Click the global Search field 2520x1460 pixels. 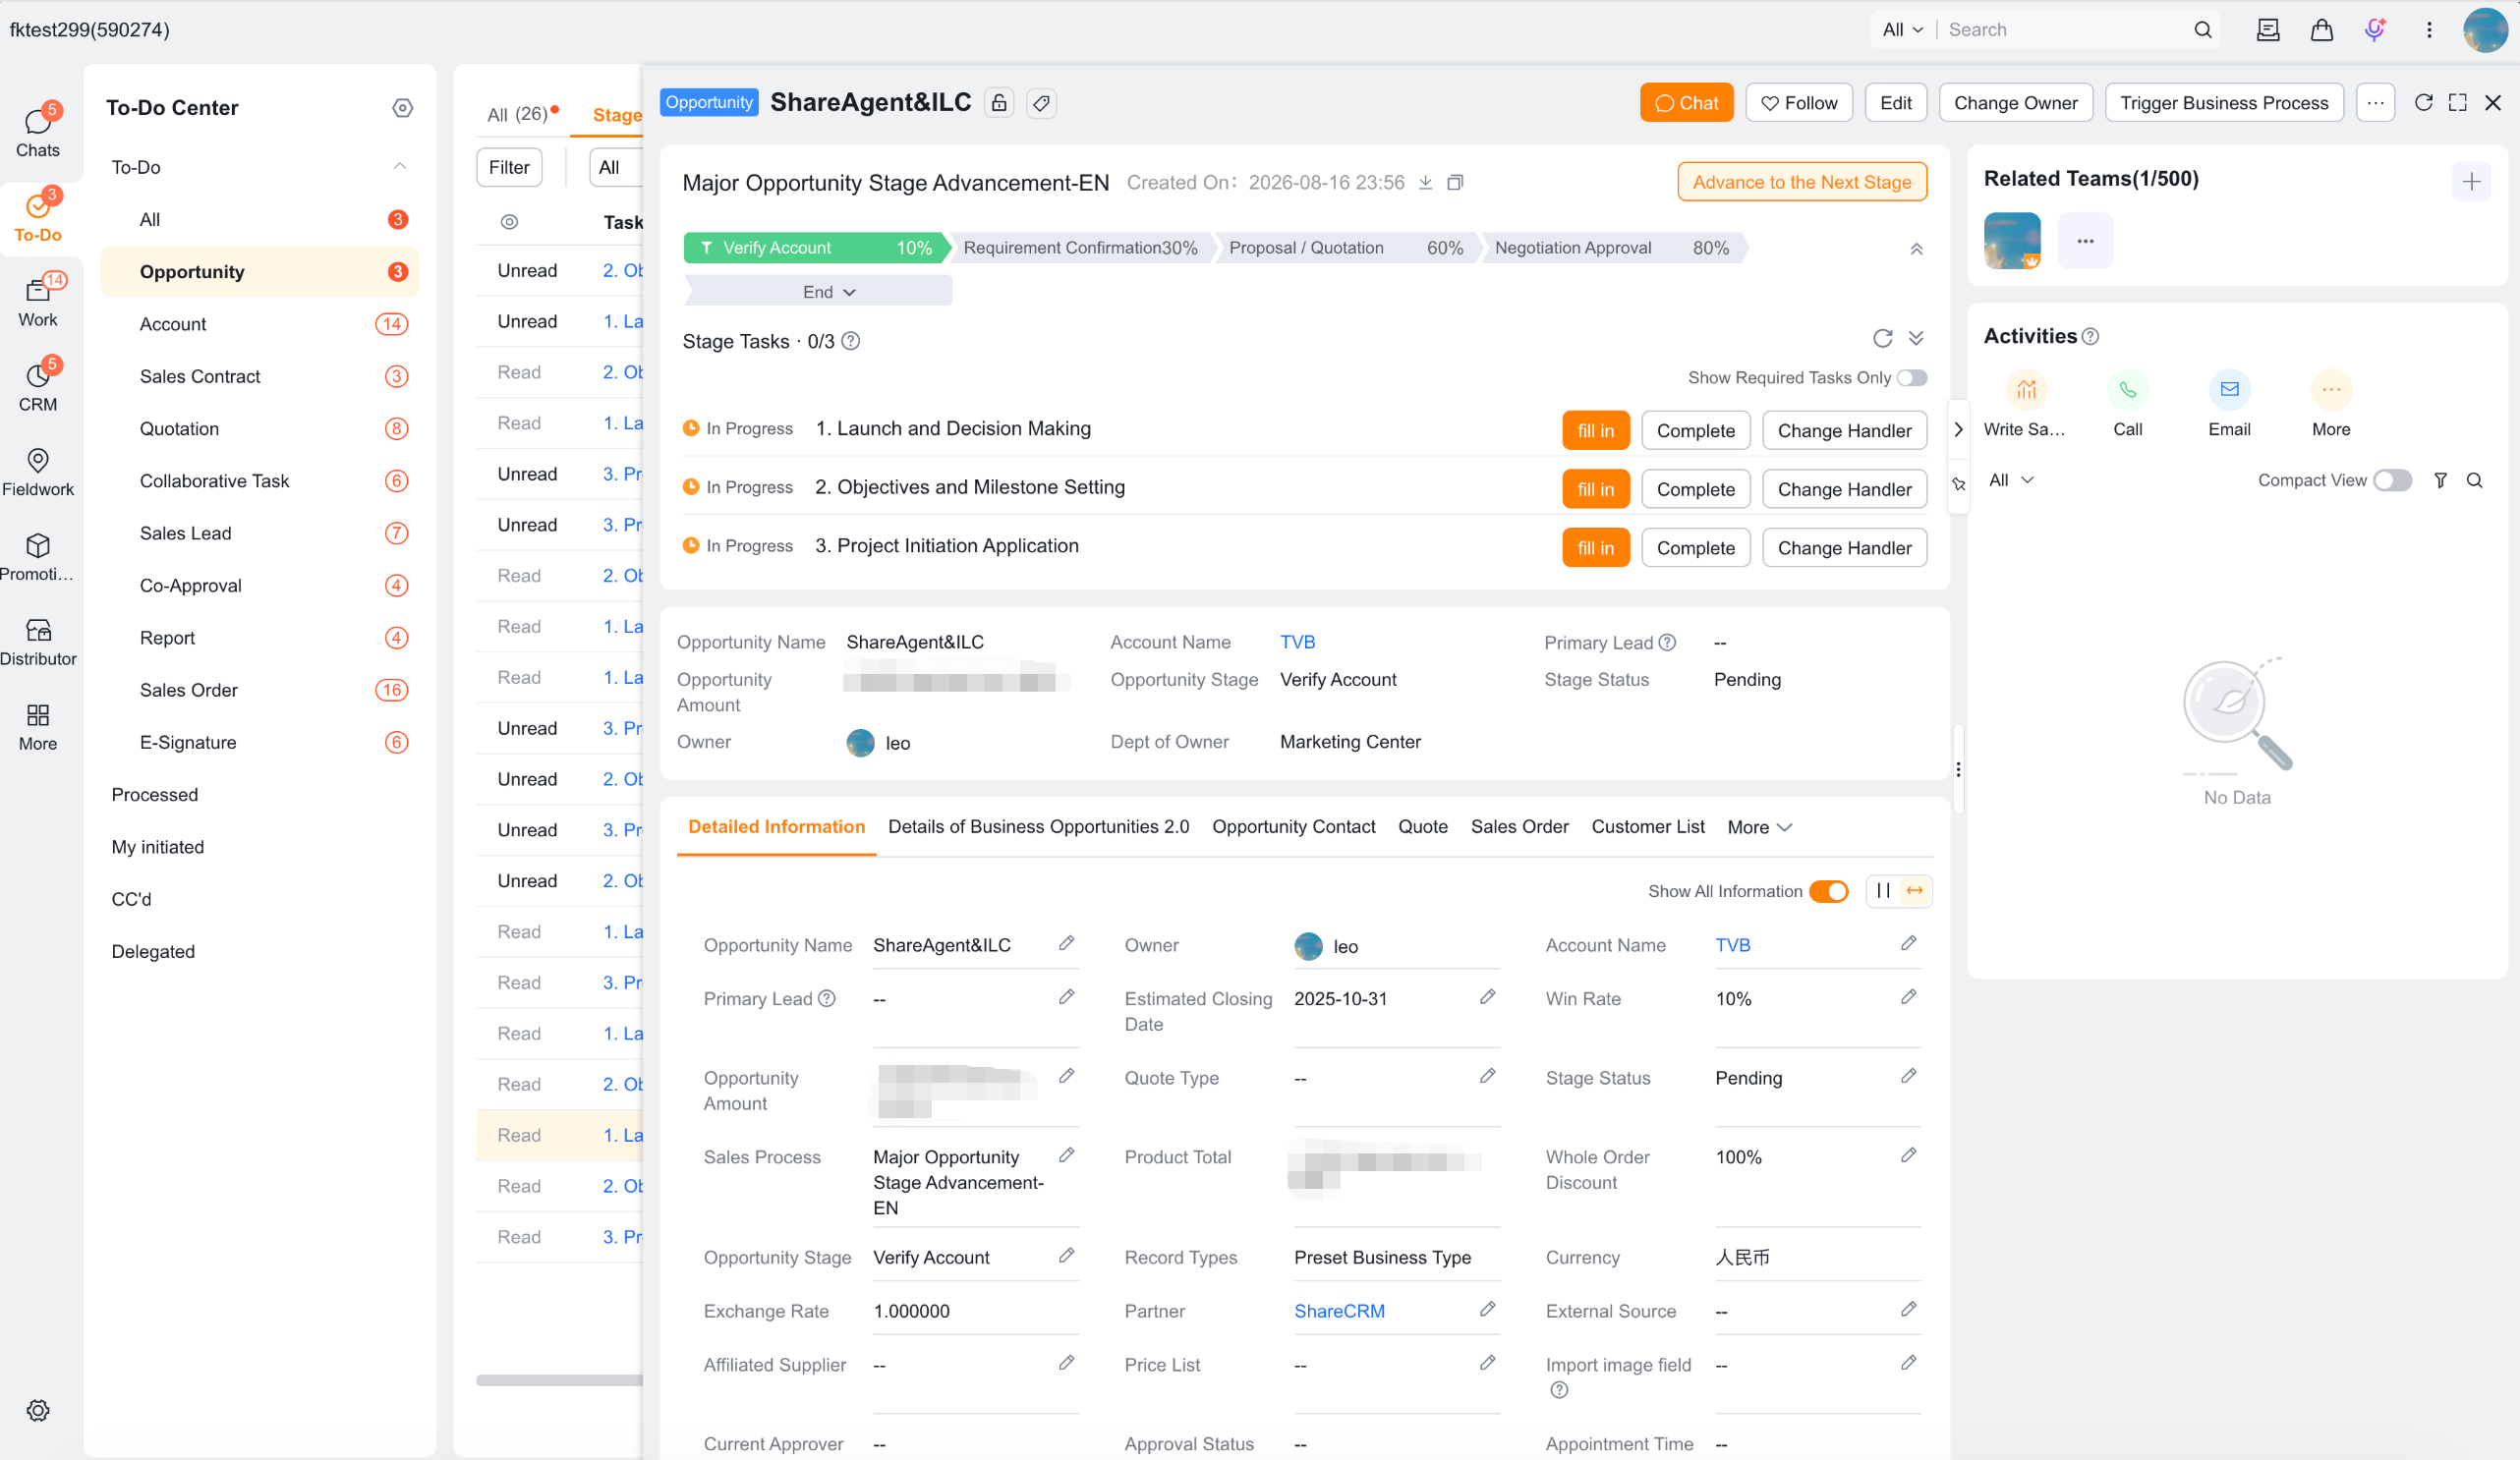tap(2065, 30)
